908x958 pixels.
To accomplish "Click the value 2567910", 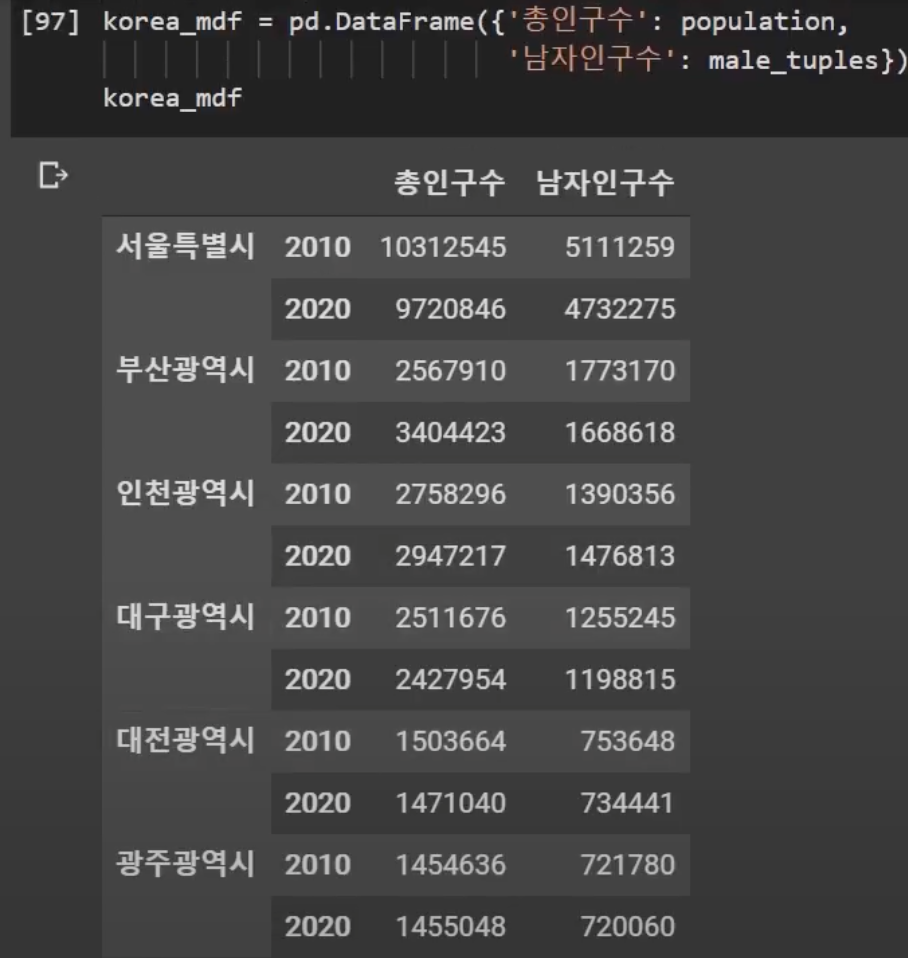I will click(x=450, y=371).
